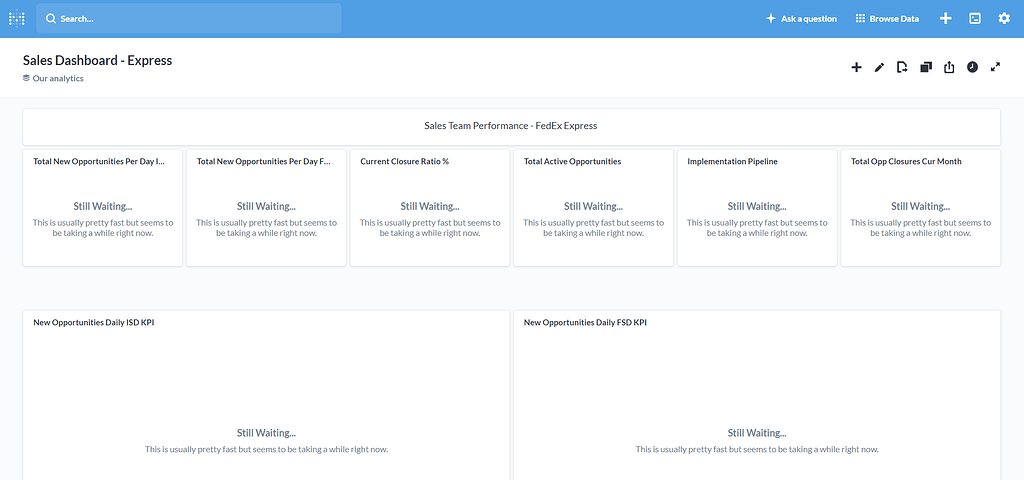This screenshot has height=480, width=1024.
Task: Click Still Waiting text in Current Closure Ratio card
Action: point(430,206)
